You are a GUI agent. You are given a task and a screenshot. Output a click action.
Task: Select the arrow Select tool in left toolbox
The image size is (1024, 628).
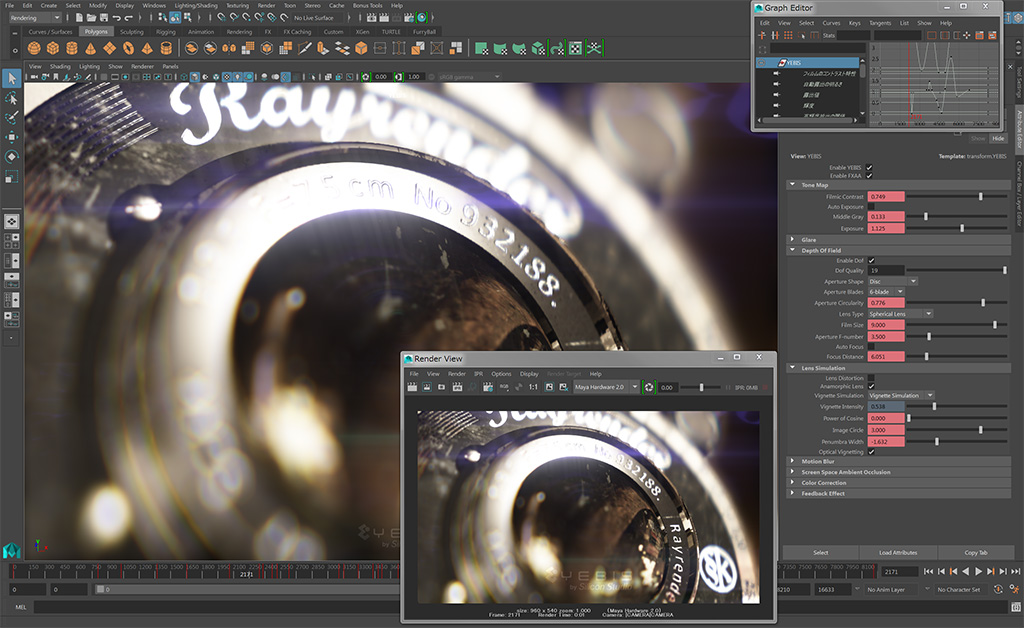11,79
